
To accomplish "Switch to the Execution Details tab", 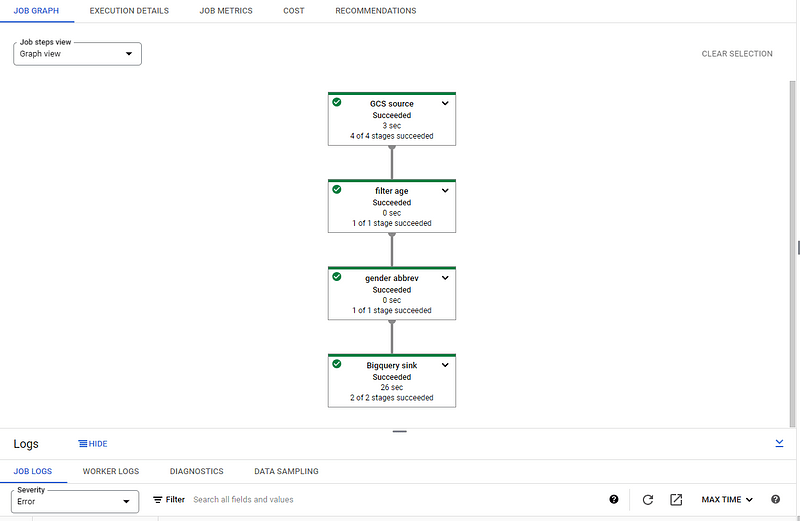I will pos(129,11).
